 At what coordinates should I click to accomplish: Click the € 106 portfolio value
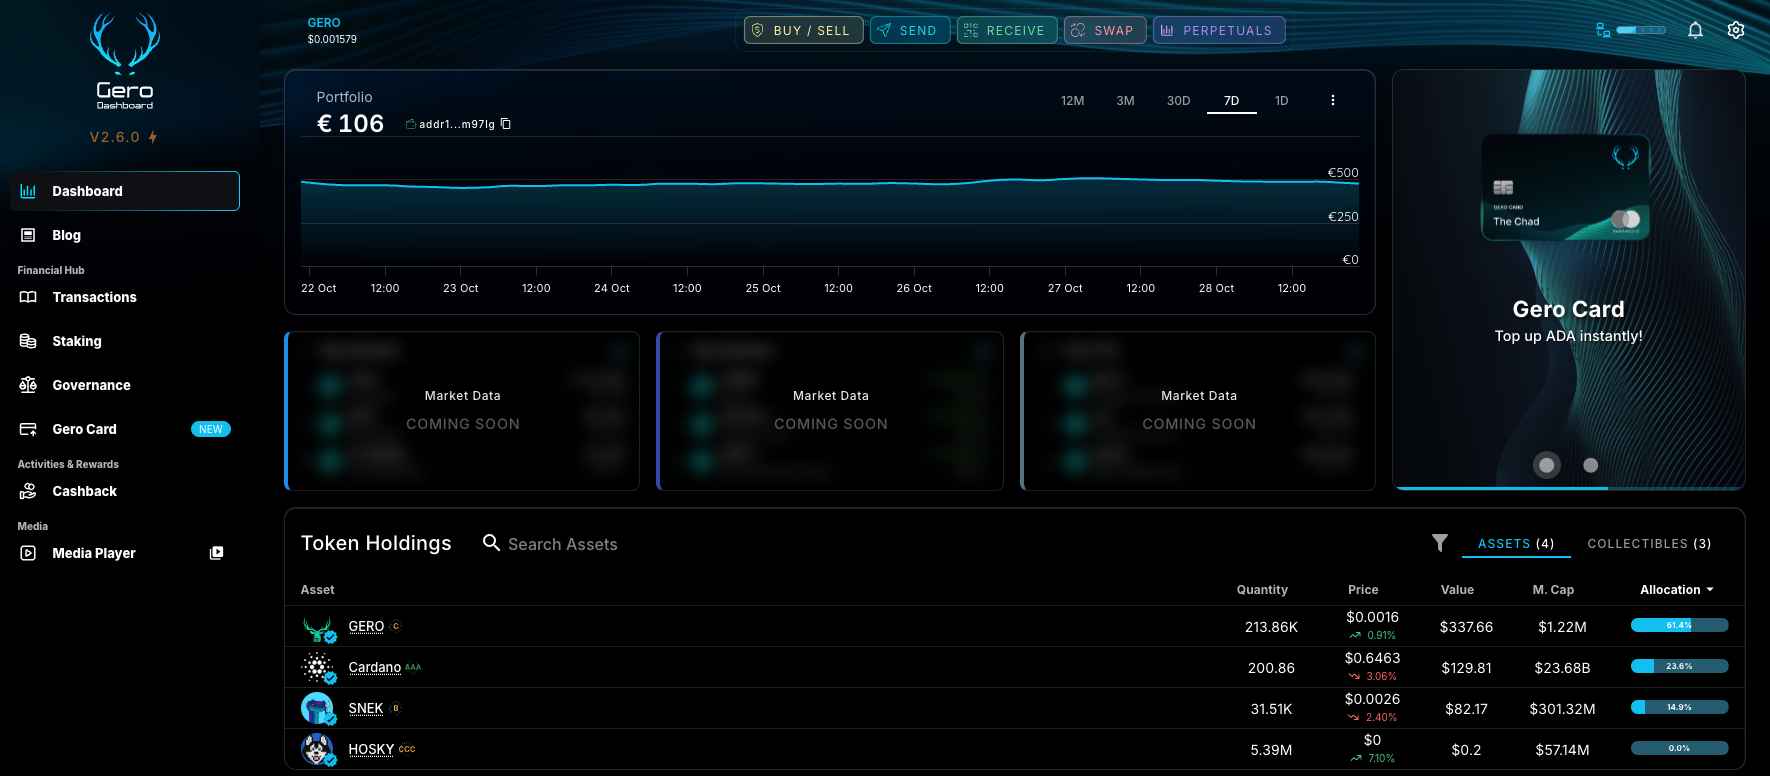[350, 123]
